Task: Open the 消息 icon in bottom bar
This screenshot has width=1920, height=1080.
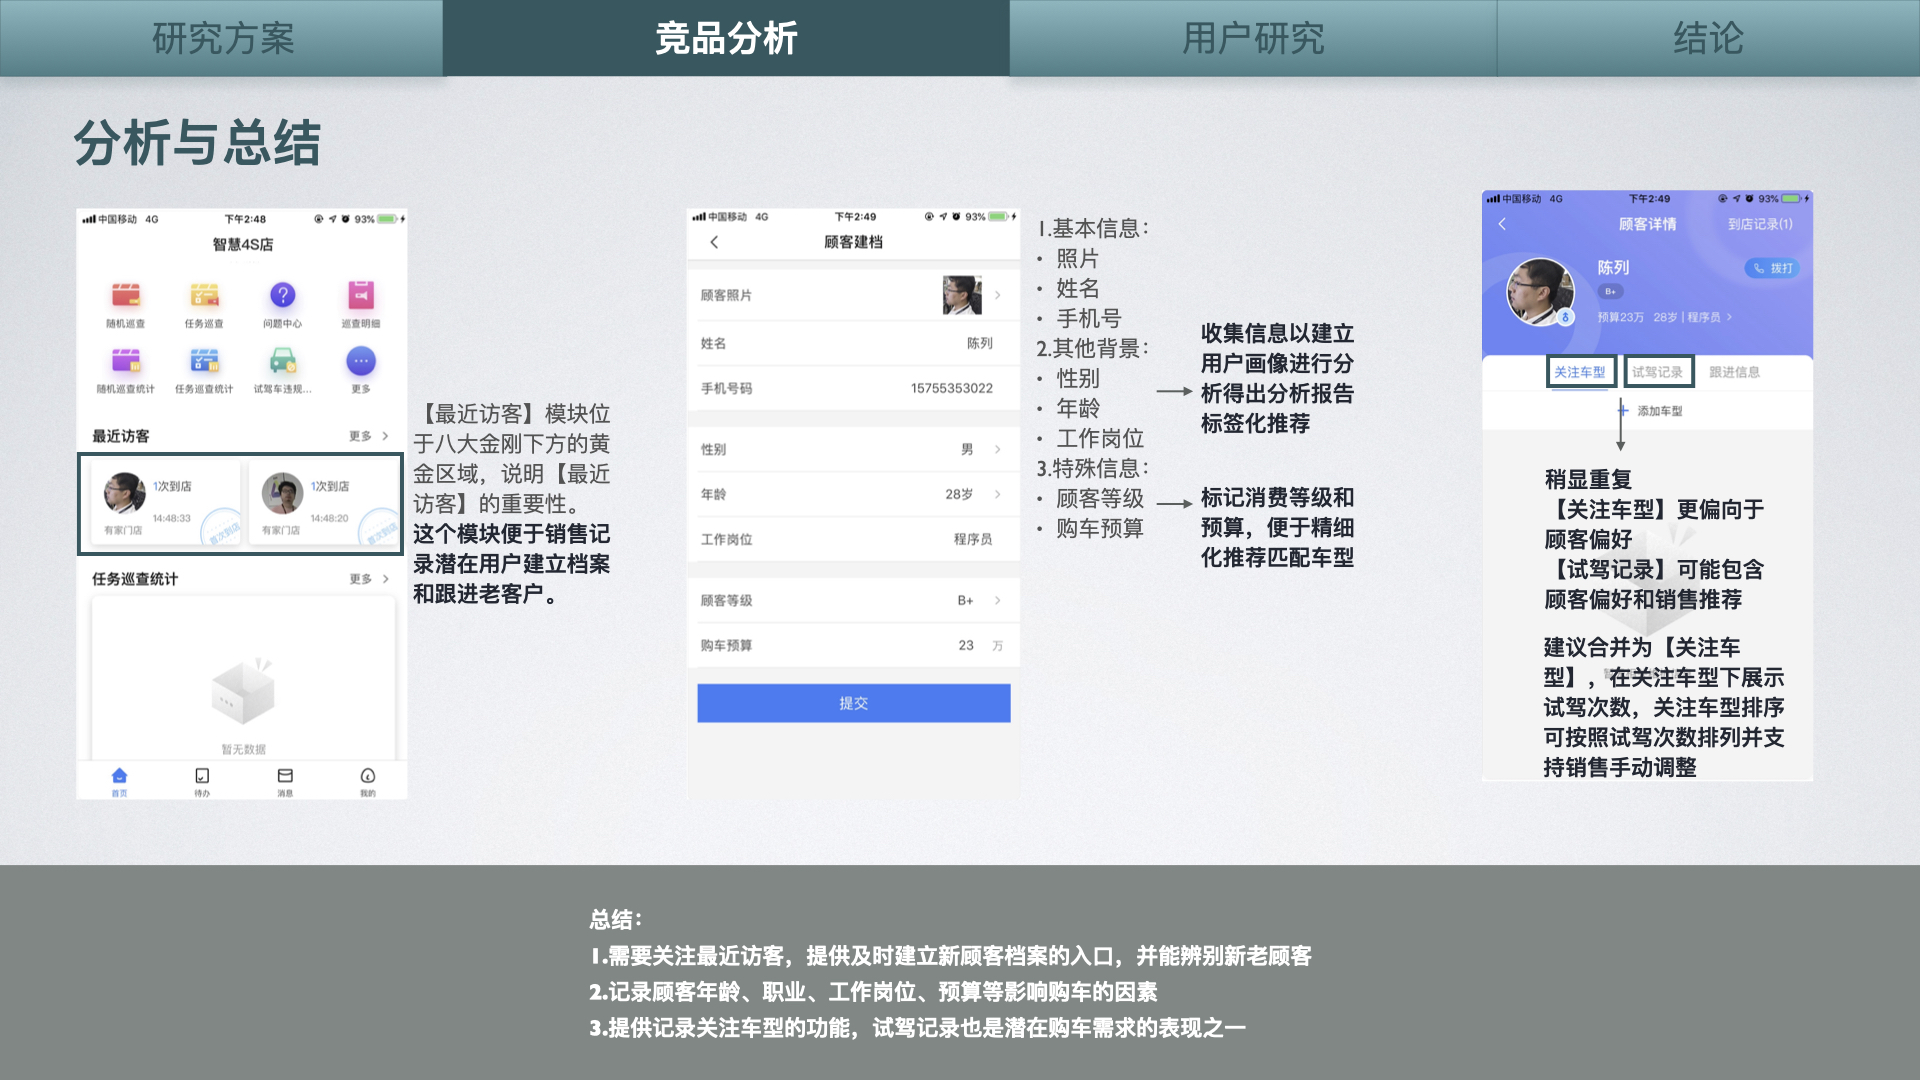Action: (x=285, y=778)
